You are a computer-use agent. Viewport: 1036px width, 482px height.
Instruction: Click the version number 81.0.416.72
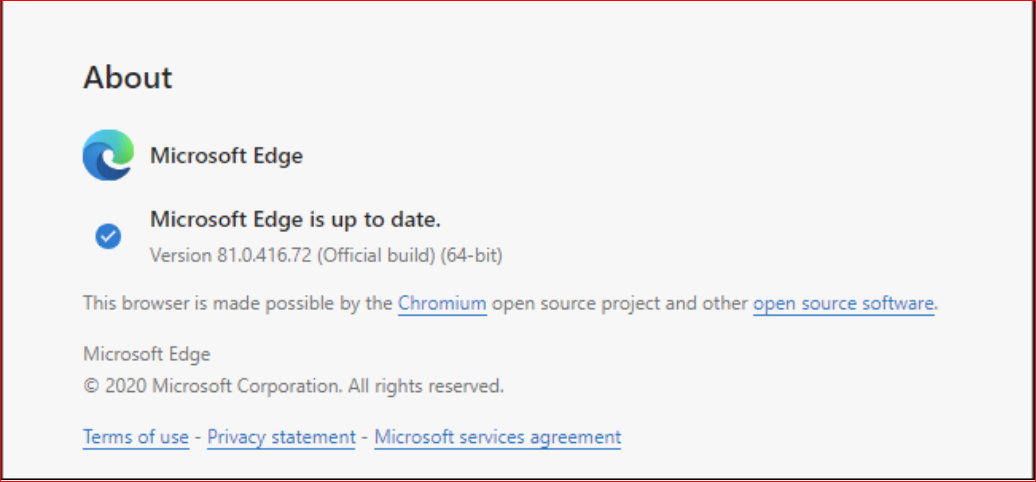(265, 255)
